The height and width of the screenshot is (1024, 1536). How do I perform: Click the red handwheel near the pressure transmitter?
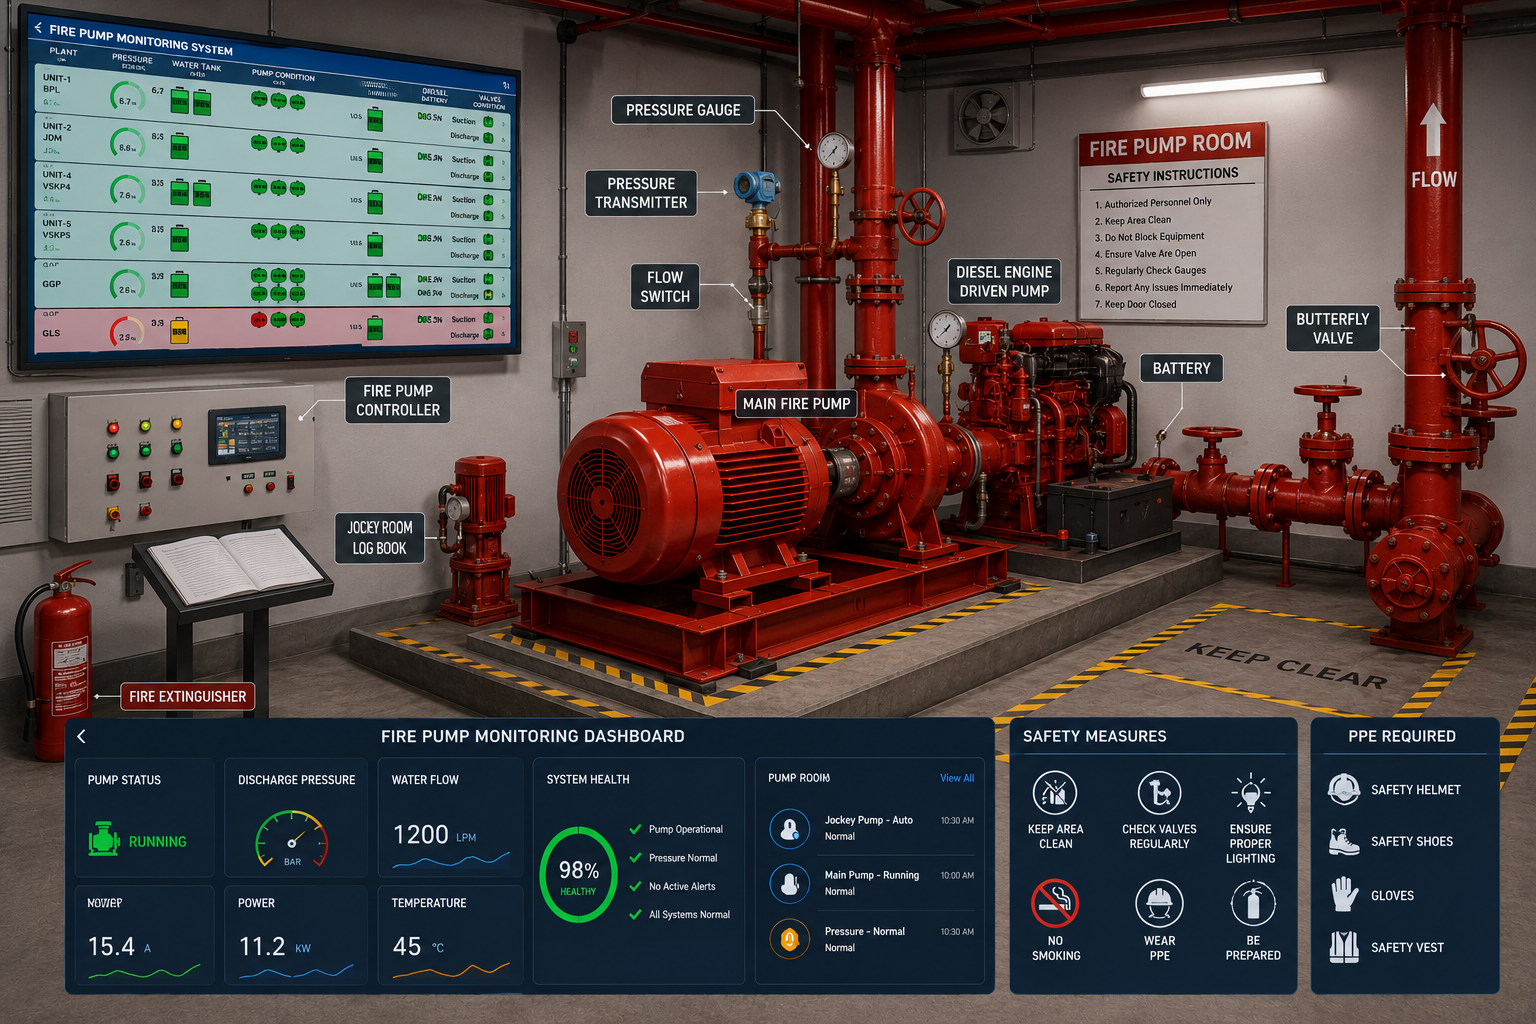click(921, 216)
